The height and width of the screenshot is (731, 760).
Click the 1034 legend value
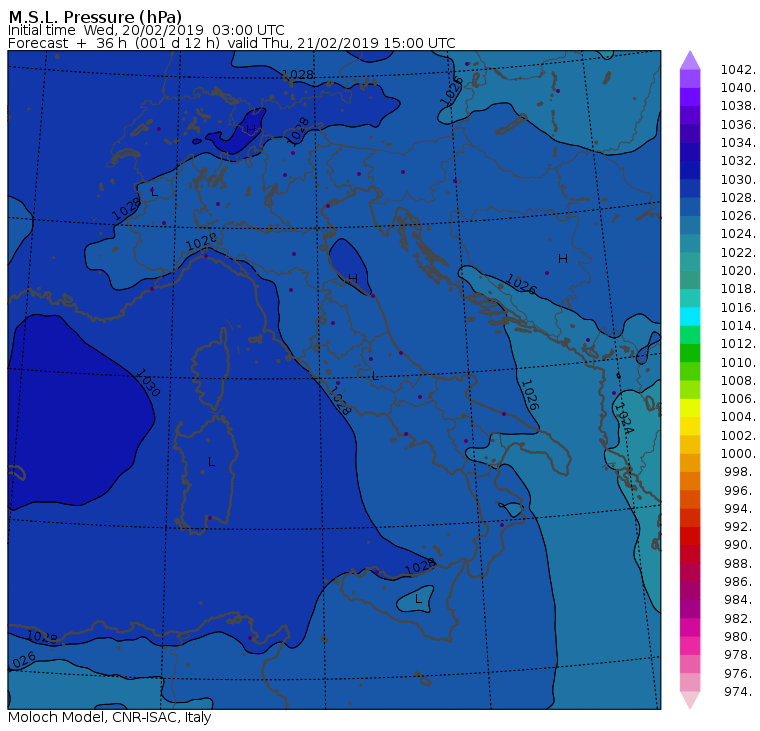tap(738, 143)
